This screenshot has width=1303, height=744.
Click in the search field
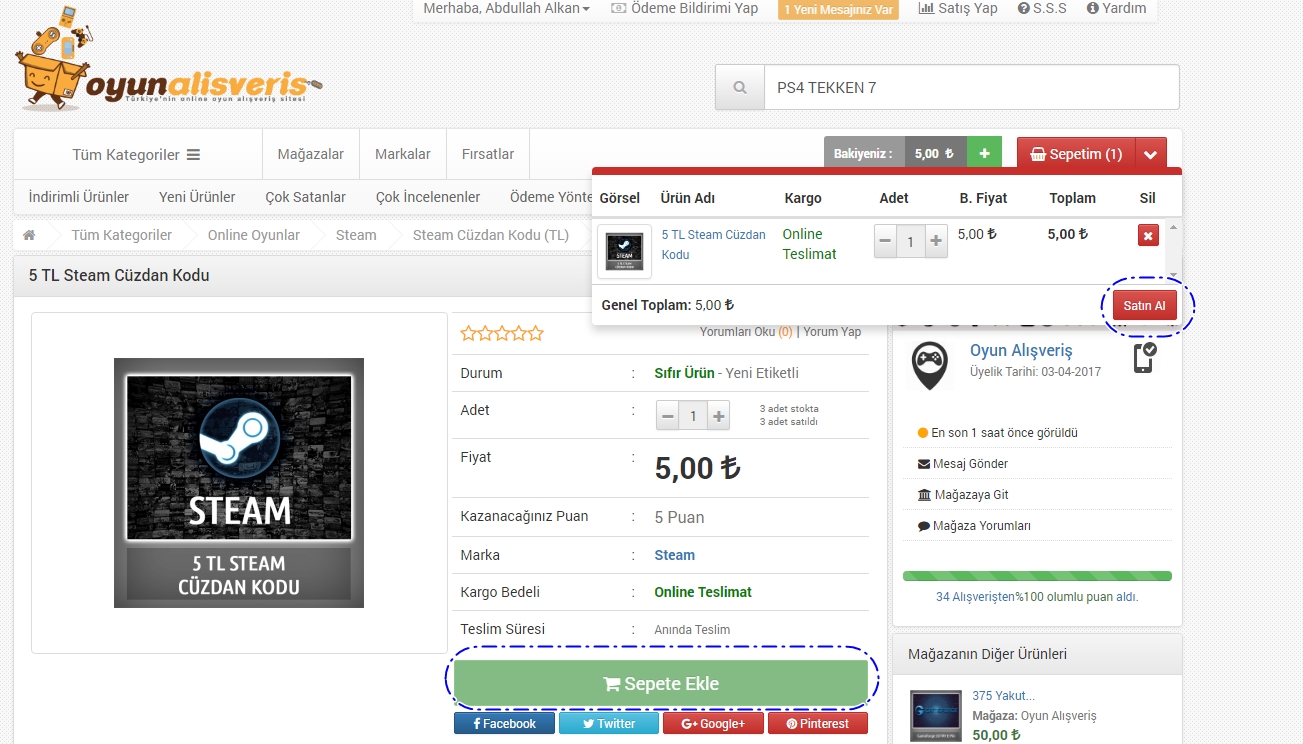click(x=971, y=88)
